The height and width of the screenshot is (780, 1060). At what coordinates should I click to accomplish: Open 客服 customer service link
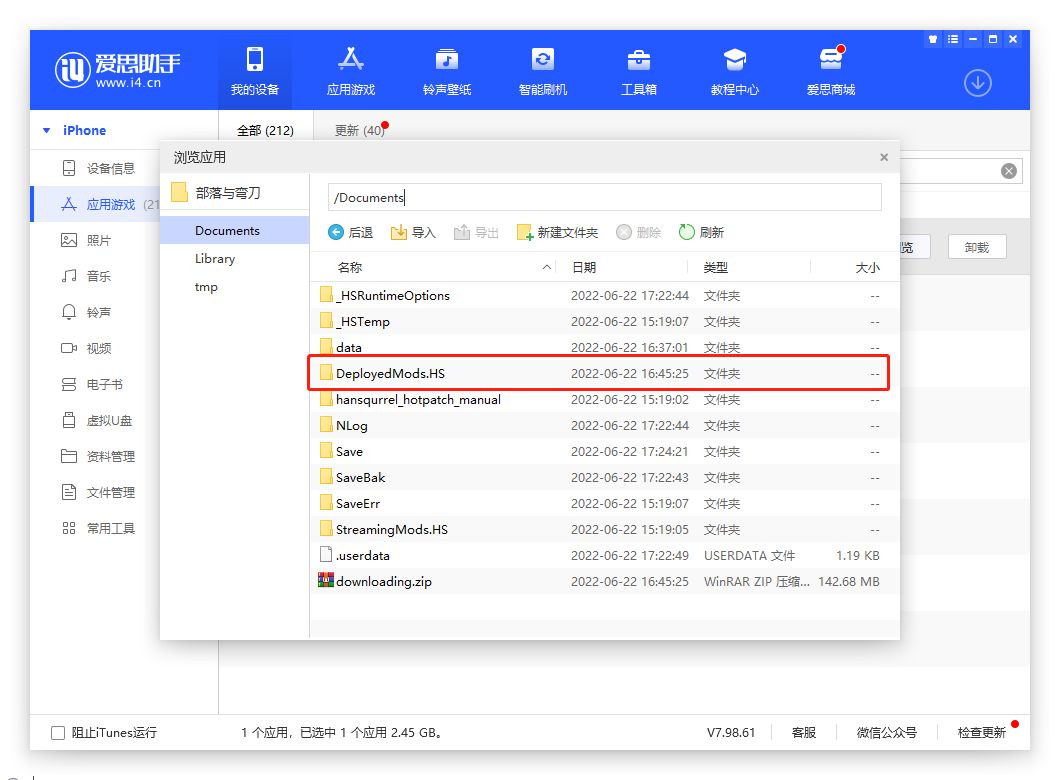[804, 733]
